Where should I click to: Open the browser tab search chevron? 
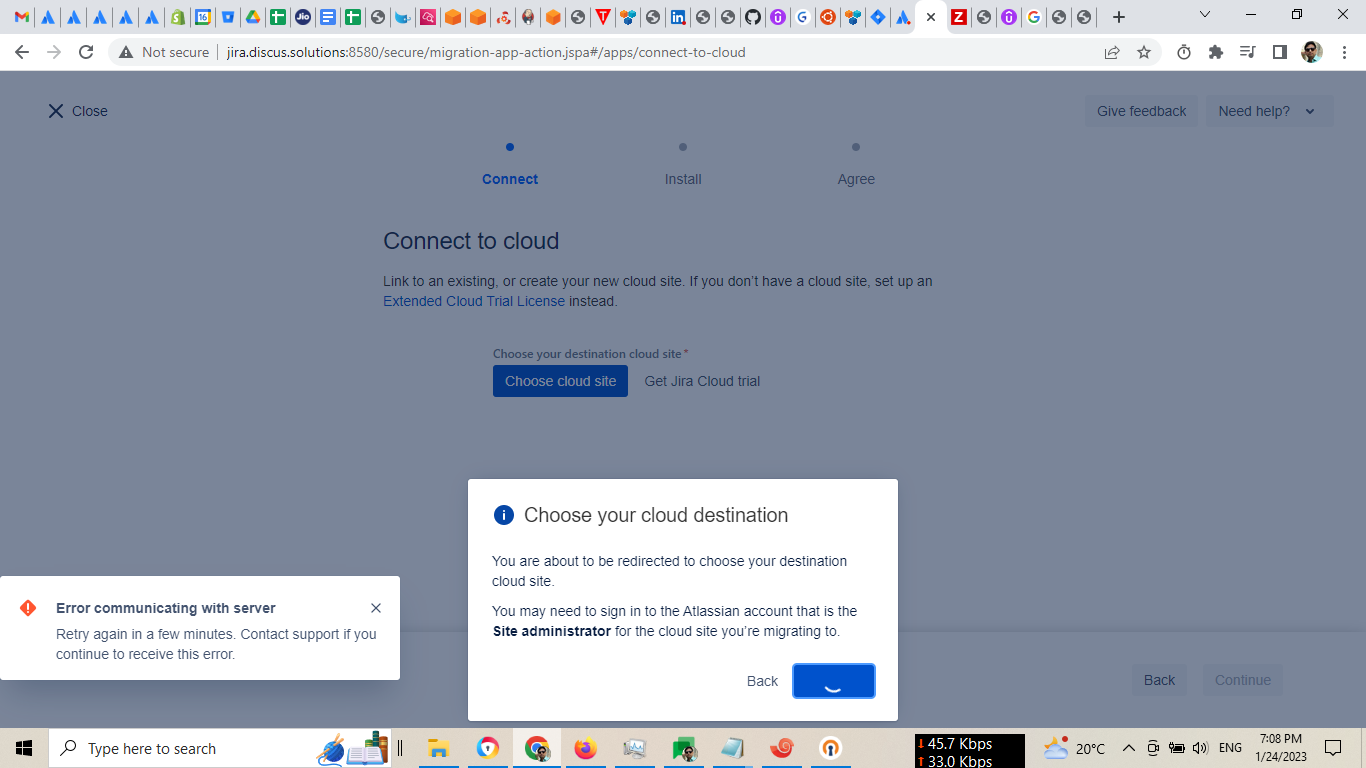click(x=1205, y=16)
